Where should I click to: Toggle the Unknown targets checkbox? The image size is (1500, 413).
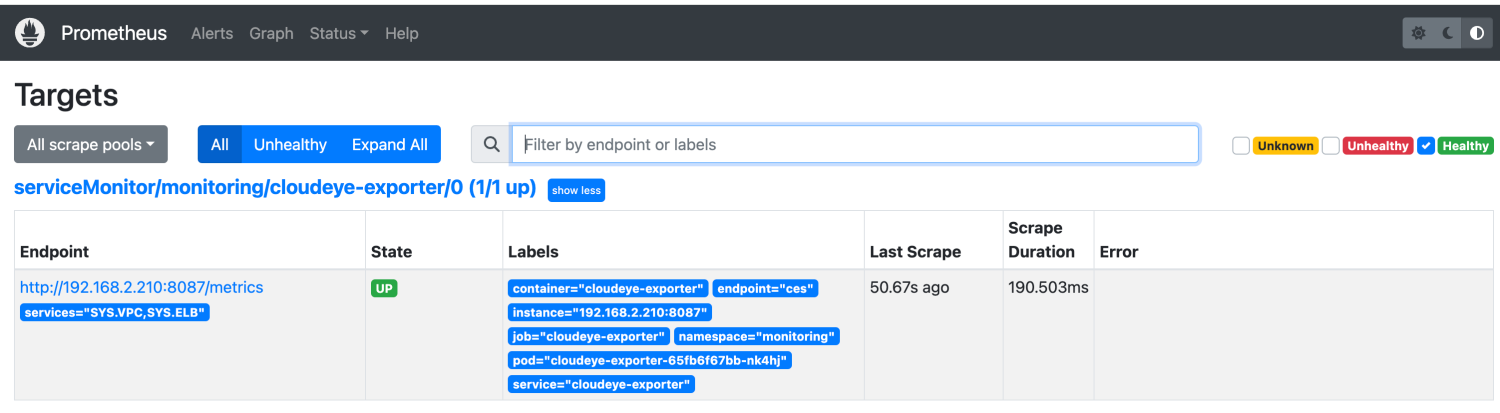tap(1241, 146)
